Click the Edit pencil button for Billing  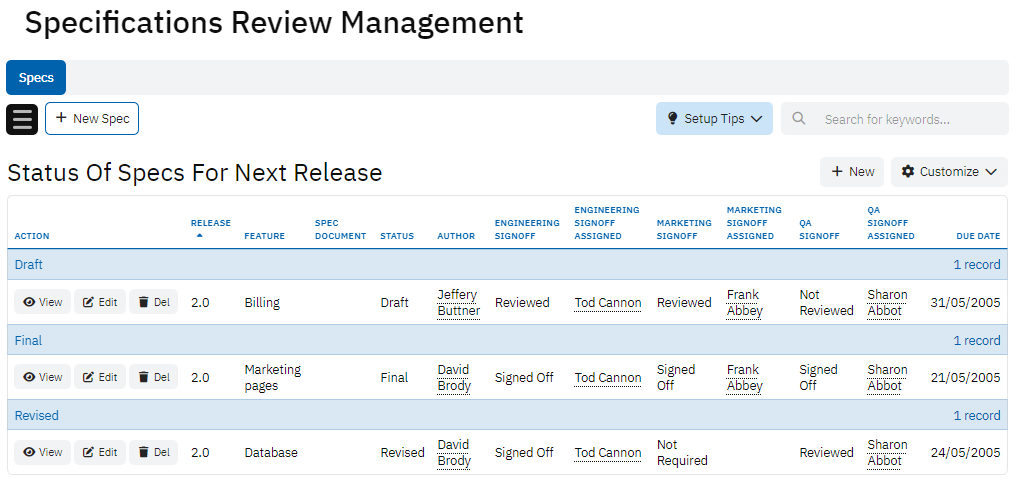100,302
